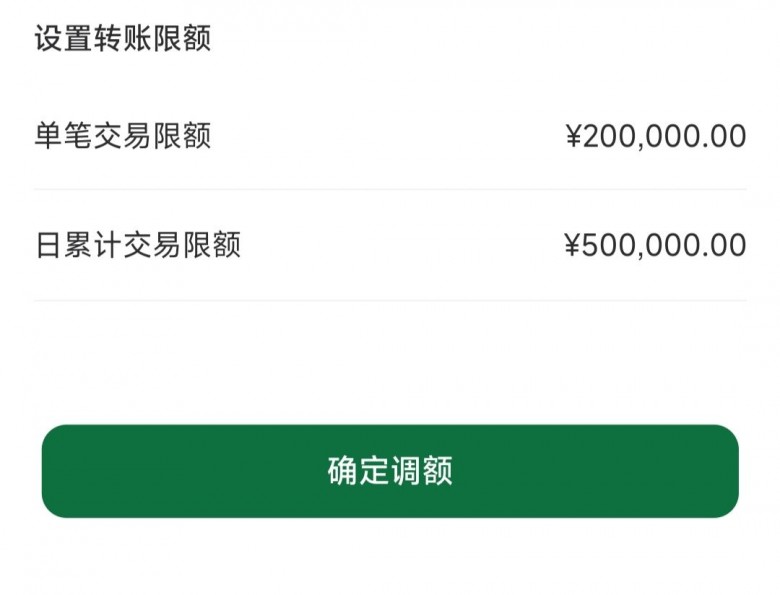Click the ¥ symbol before 200,000.00

coord(574,136)
